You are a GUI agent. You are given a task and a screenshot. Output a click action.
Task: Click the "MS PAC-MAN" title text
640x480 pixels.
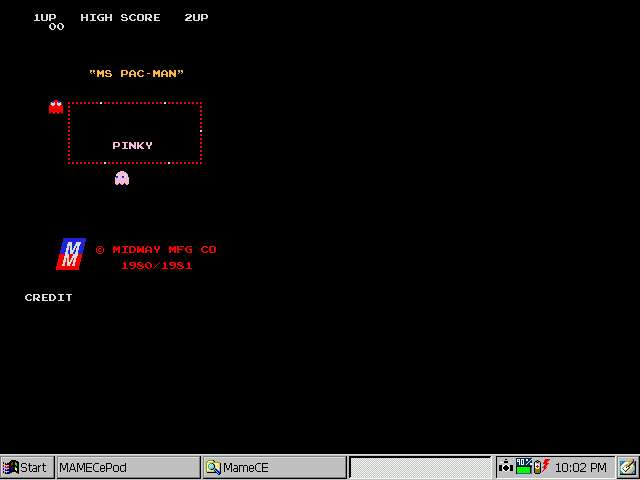[x=137, y=73]
